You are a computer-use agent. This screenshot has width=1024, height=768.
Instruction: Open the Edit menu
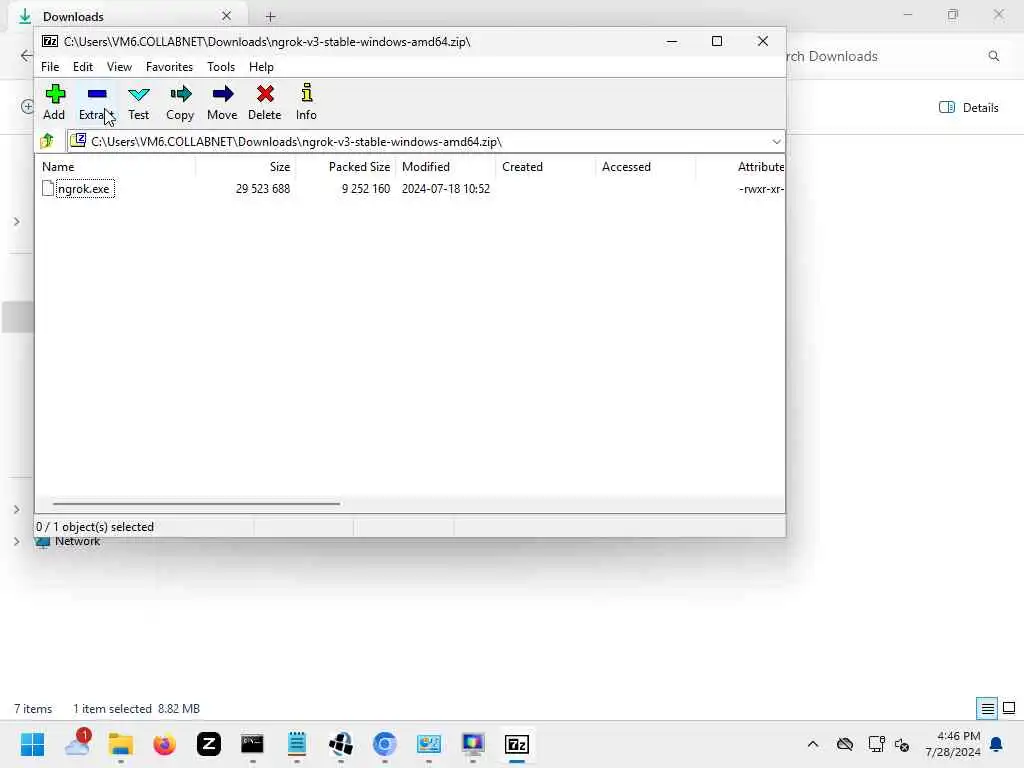point(83,67)
